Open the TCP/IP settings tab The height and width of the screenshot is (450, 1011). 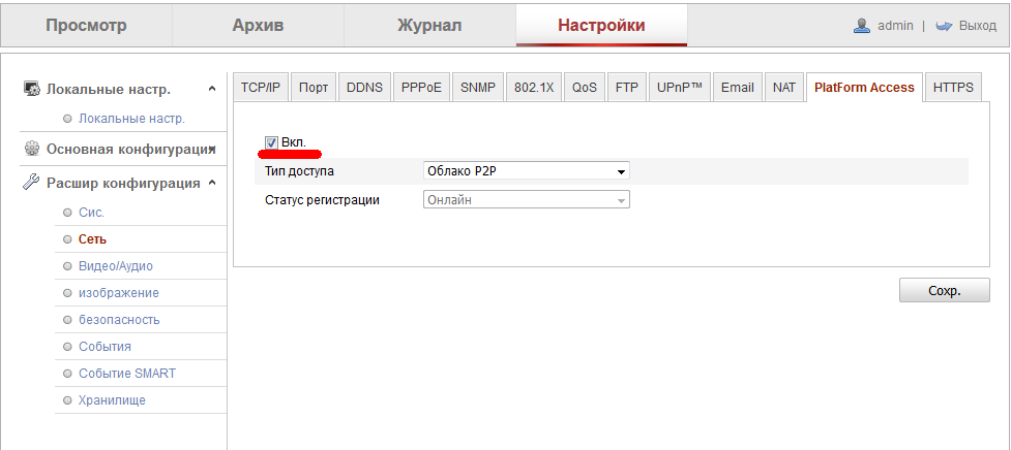click(x=261, y=87)
